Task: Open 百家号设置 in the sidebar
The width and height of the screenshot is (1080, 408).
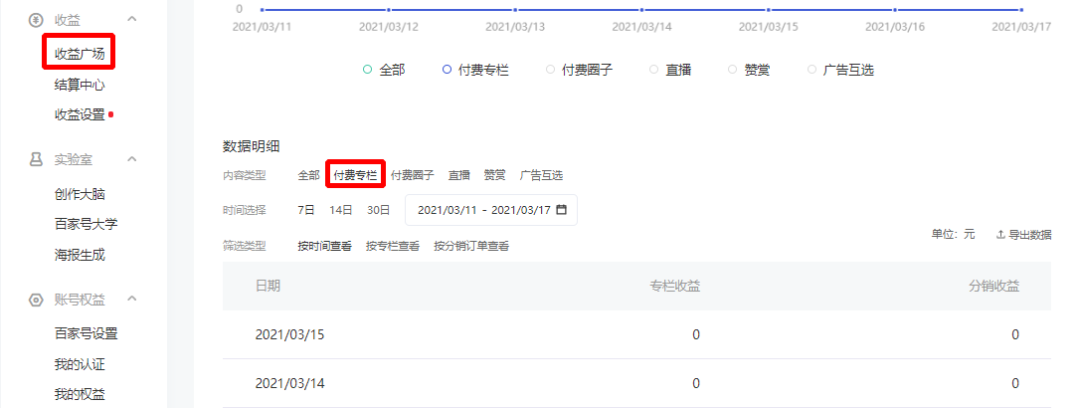Action: pyautogui.click(x=85, y=334)
